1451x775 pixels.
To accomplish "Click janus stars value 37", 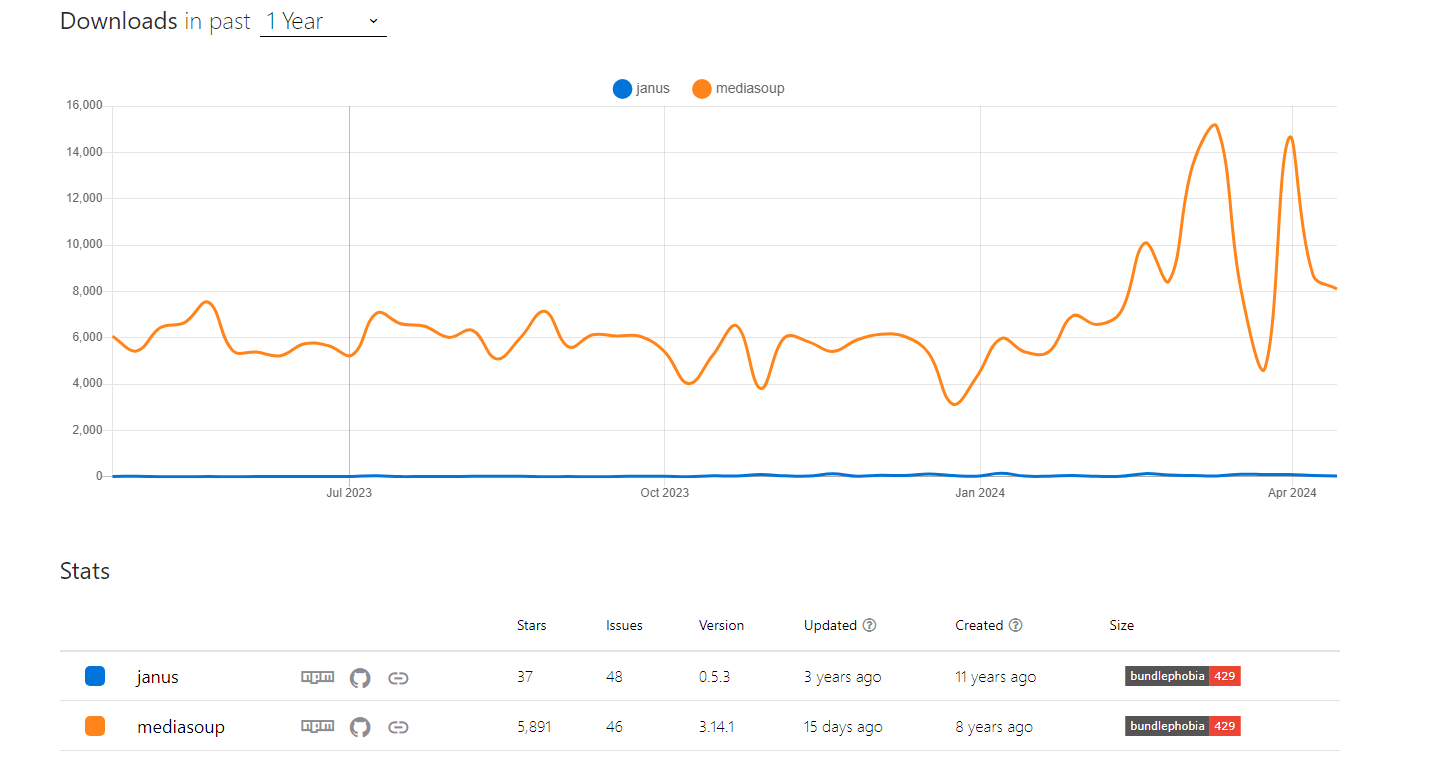I will 525,677.
